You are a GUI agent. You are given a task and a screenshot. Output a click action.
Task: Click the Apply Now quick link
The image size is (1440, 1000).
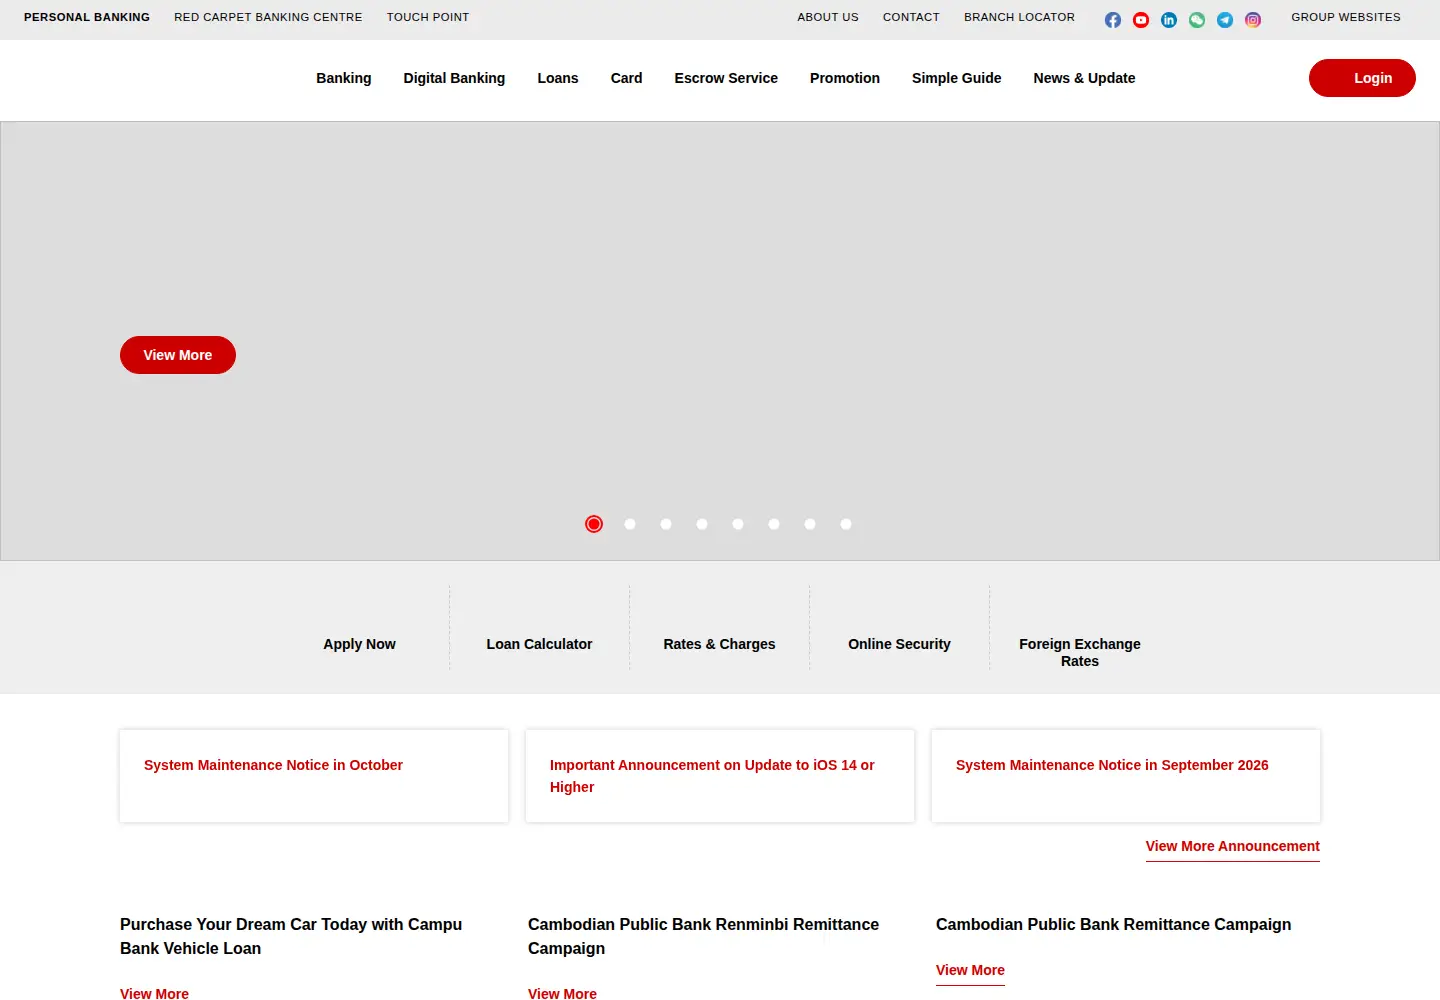pos(359,644)
